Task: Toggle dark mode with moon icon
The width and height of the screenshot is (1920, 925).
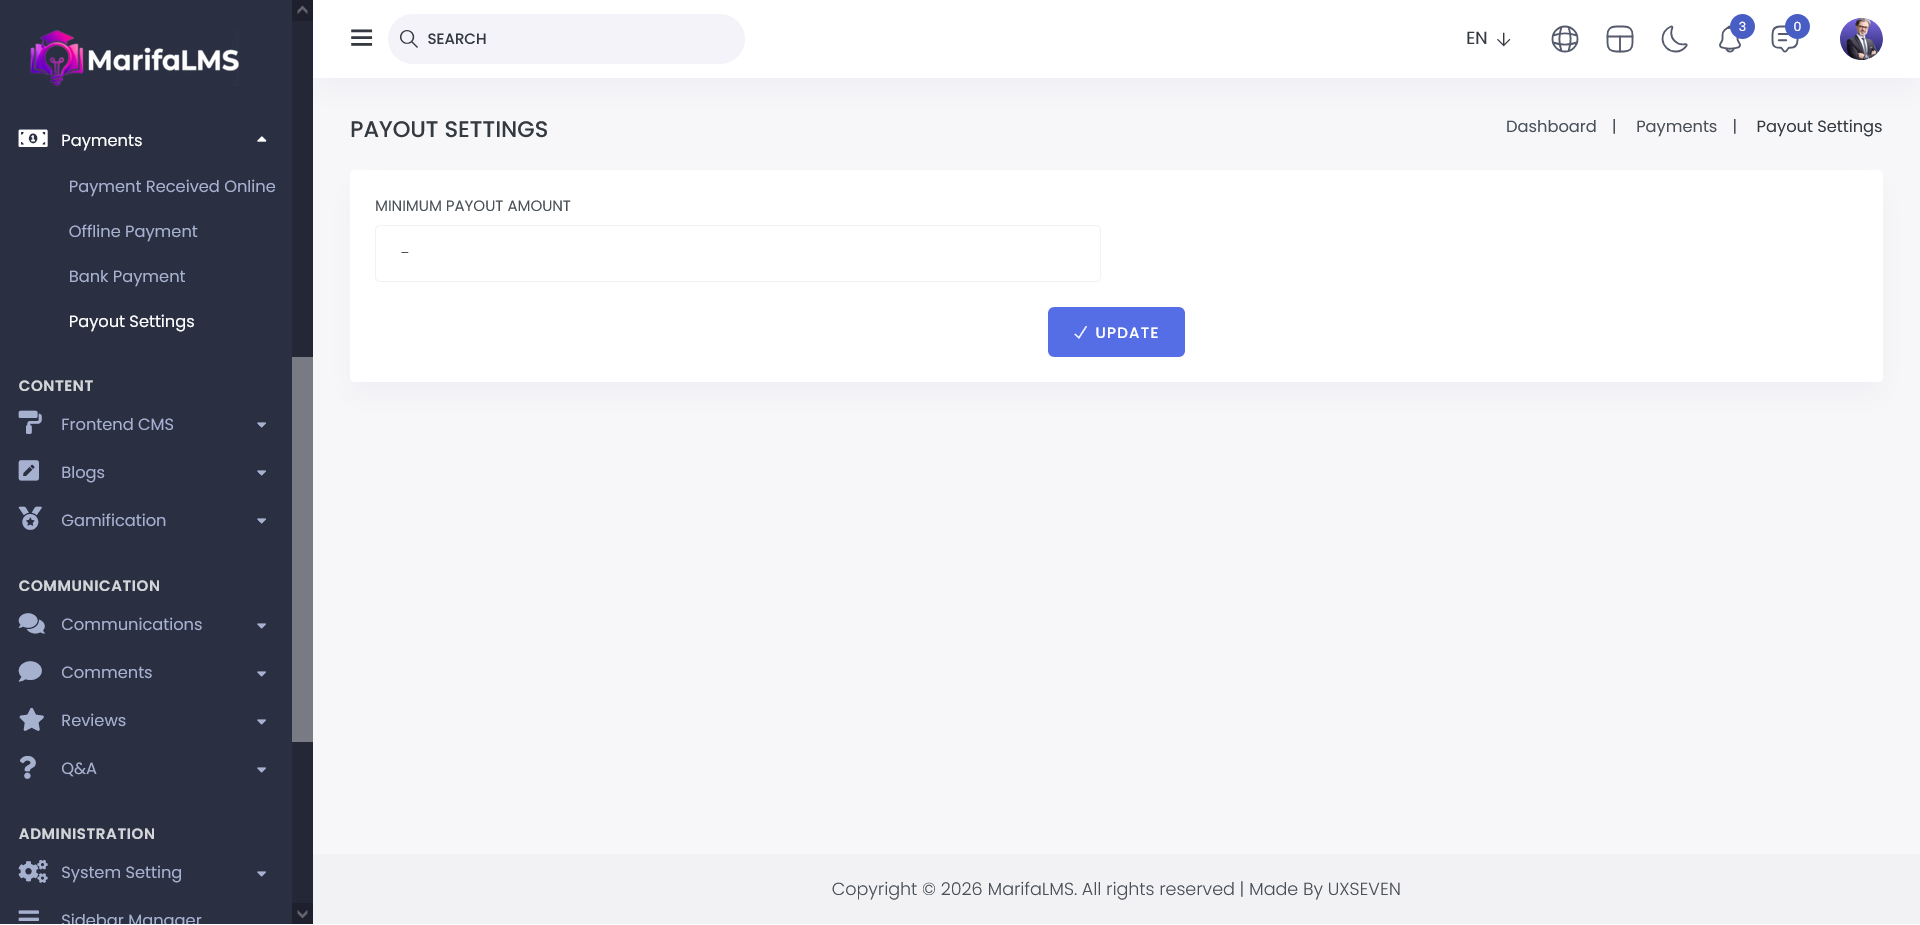Action: coord(1674,39)
